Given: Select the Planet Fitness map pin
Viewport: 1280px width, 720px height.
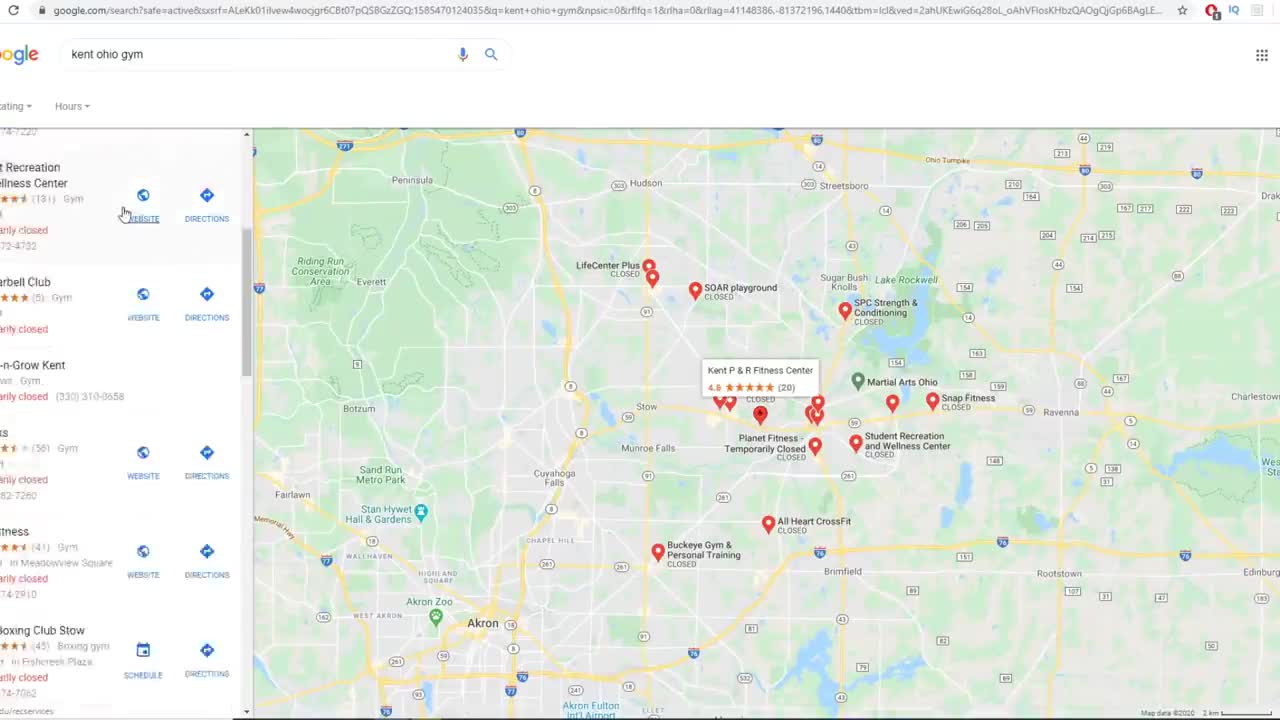Looking at the screenshot, I should tap(815, 446).
